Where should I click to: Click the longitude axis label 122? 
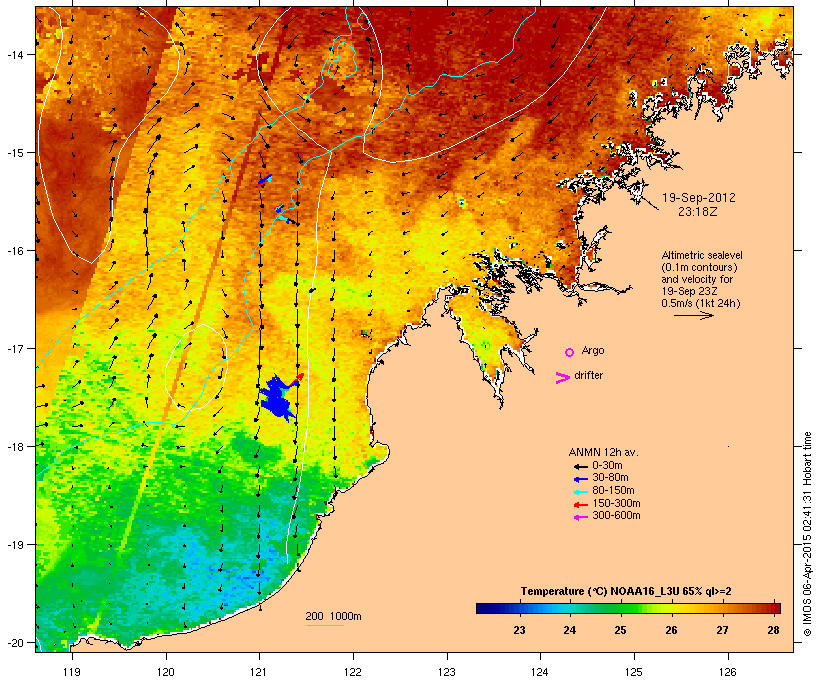tap(353, 672)
